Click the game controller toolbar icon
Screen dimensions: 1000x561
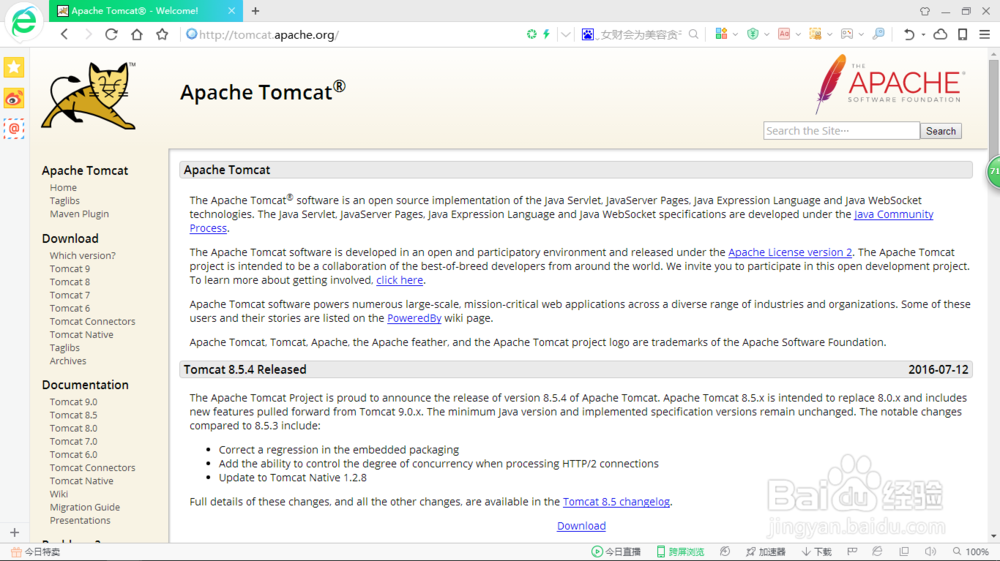[847, 34]
